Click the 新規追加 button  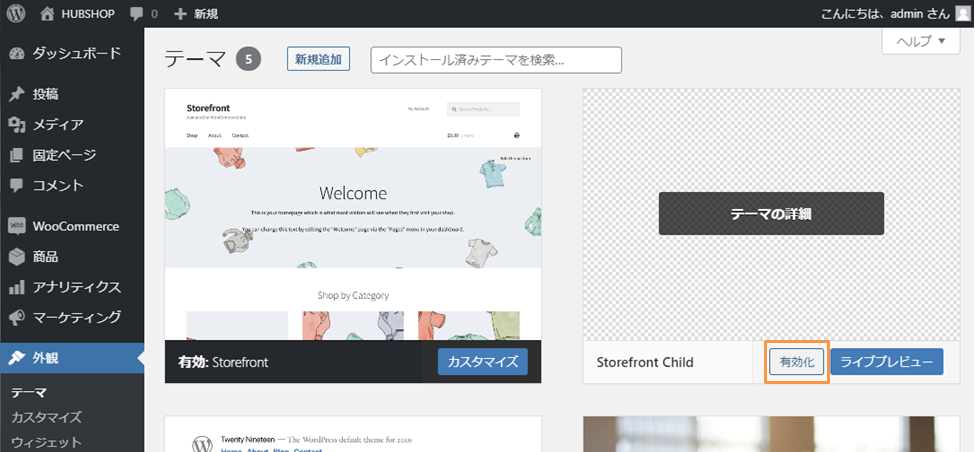pos(318,60)
